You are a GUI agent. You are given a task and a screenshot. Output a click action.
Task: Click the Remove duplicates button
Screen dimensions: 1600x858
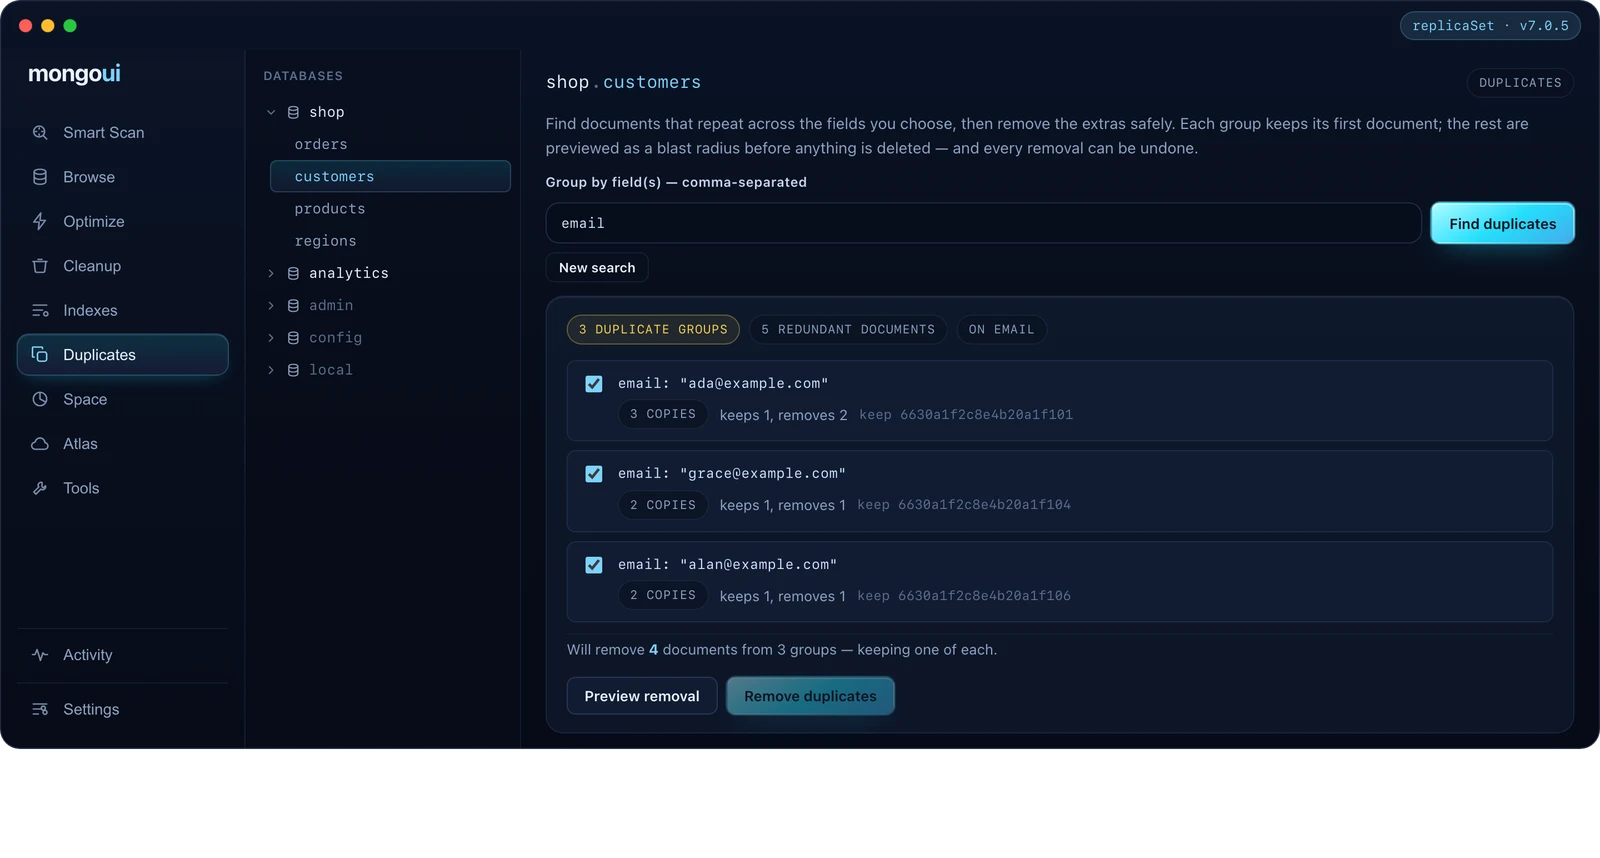[810, 696]
